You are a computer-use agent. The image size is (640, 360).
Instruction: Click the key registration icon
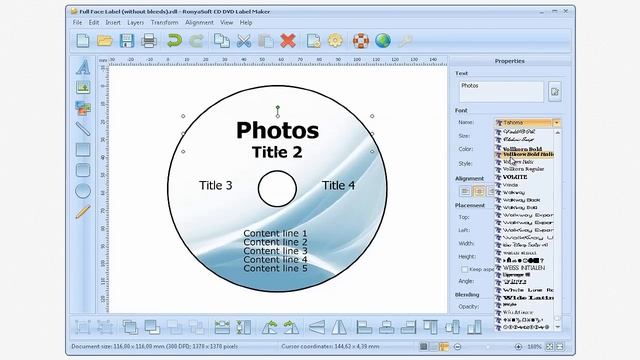tap(405, 41)
